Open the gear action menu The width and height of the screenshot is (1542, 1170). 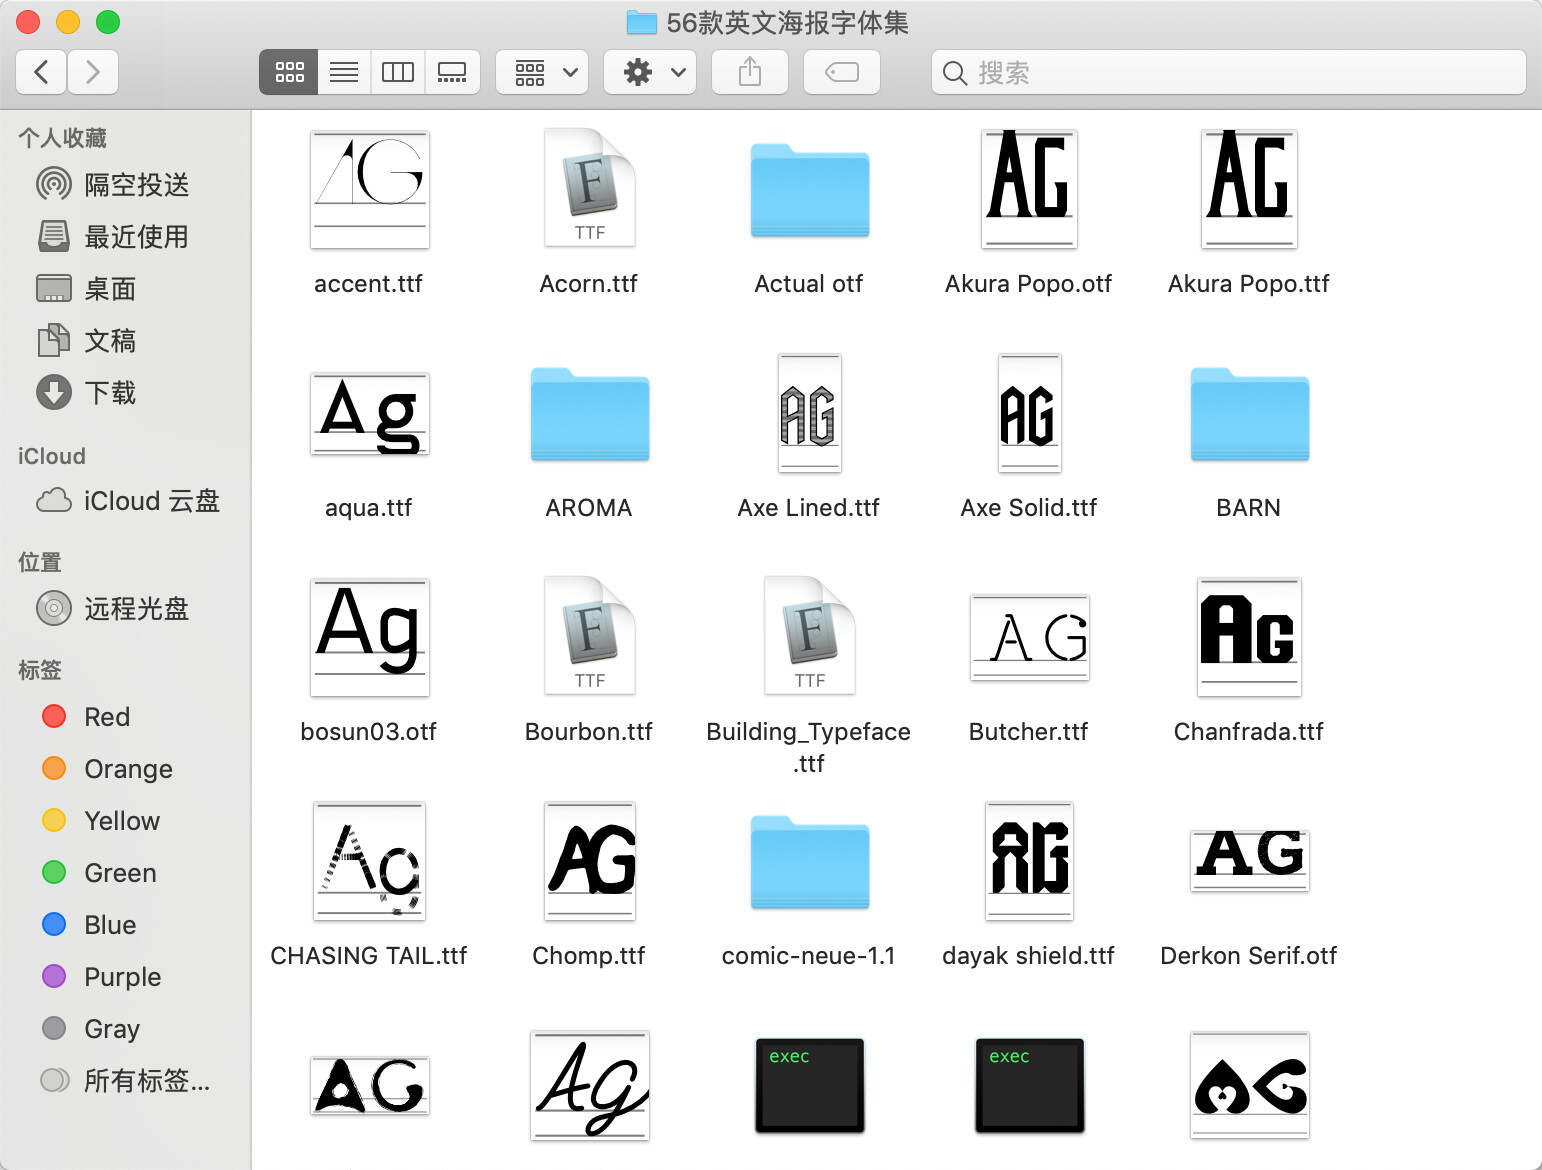(650, 72)
